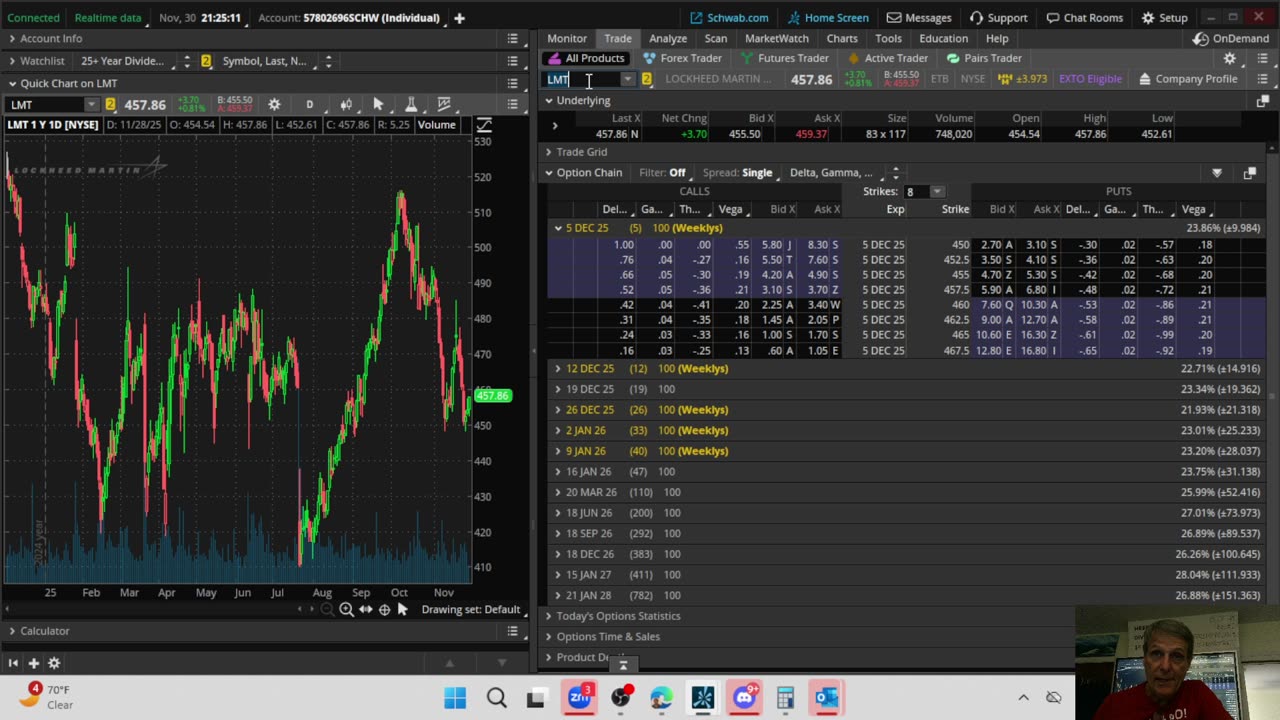
Task: Switch to Pairs Trader view
Action: pyautogui.click(x=984, y=58)
